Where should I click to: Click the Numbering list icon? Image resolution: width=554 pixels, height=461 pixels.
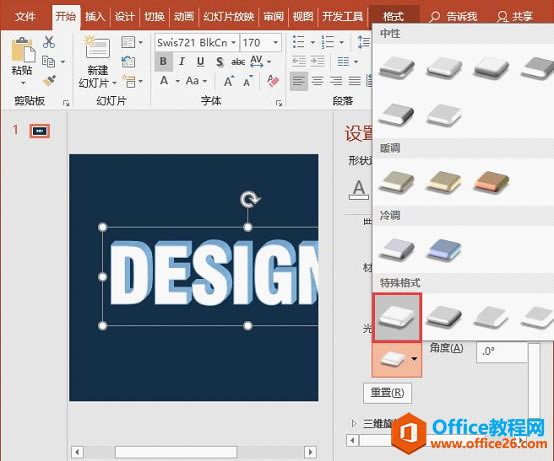click(x=328, y=42)
